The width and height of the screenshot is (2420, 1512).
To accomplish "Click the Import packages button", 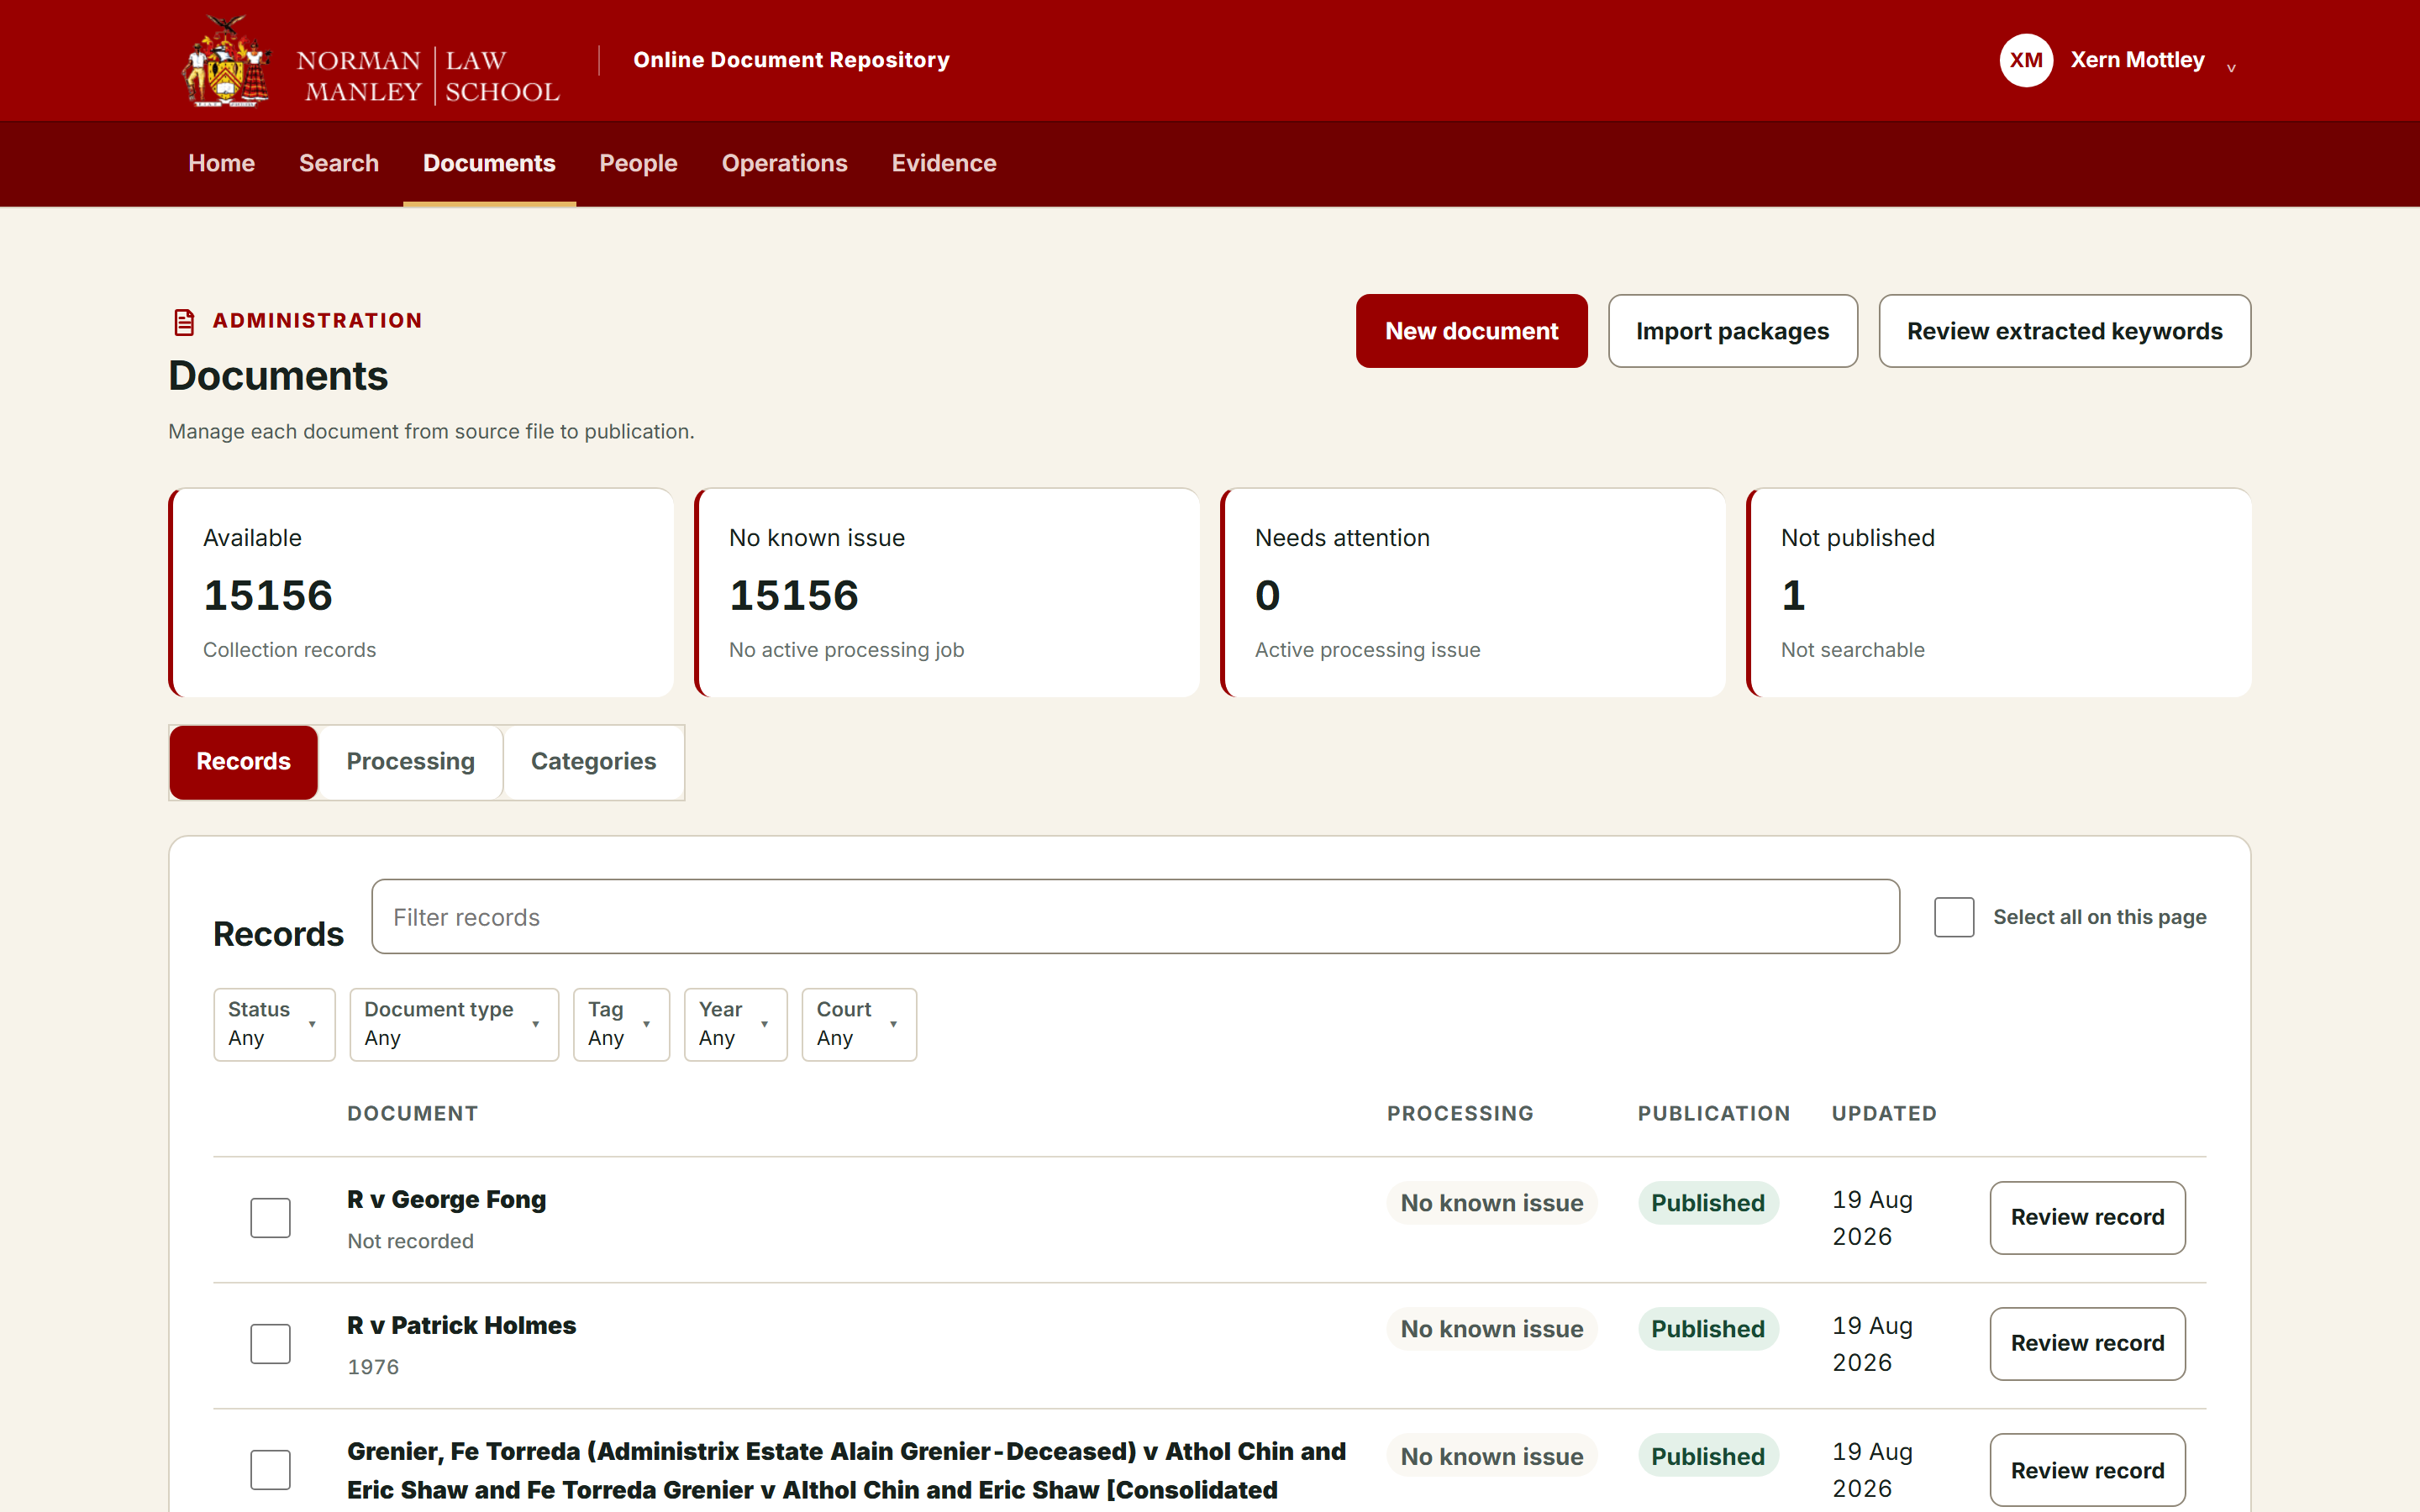I will point(1732,331).
